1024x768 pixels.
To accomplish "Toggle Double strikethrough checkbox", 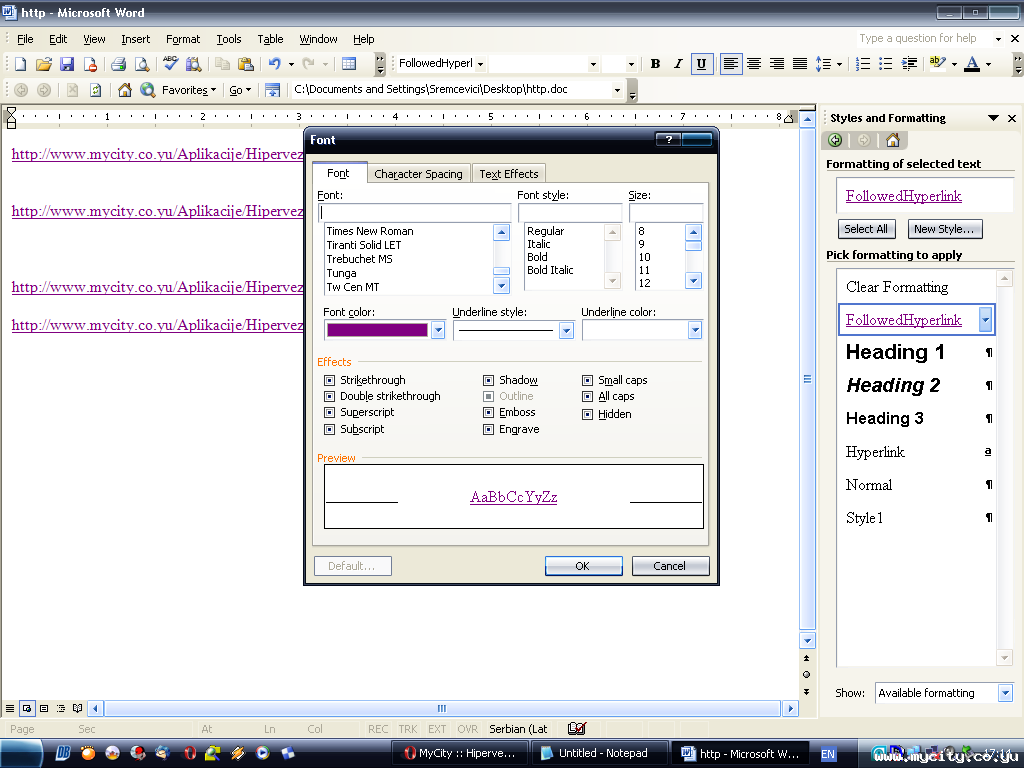I will (x=330, y=396).
